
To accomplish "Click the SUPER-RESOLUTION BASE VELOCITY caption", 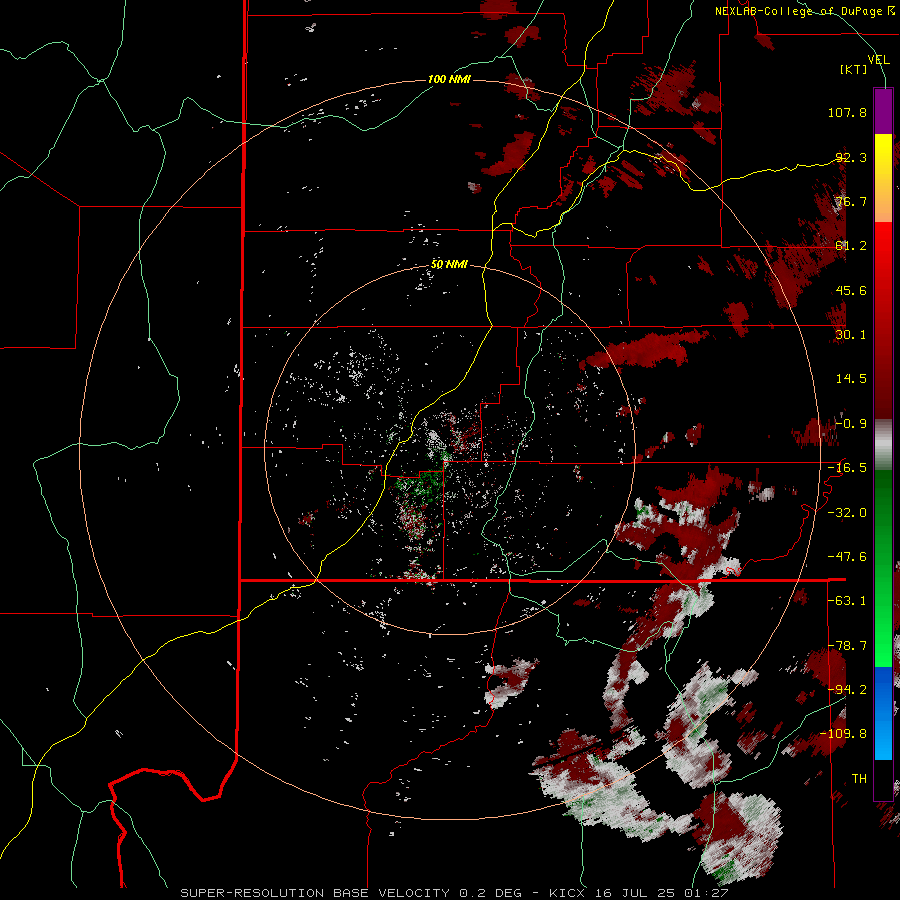I will coord(315,893).
